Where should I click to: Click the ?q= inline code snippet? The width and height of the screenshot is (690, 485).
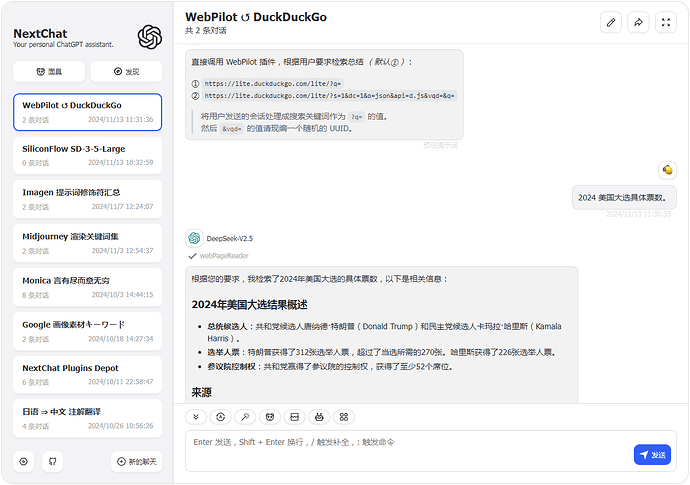[x=356, y=117]
